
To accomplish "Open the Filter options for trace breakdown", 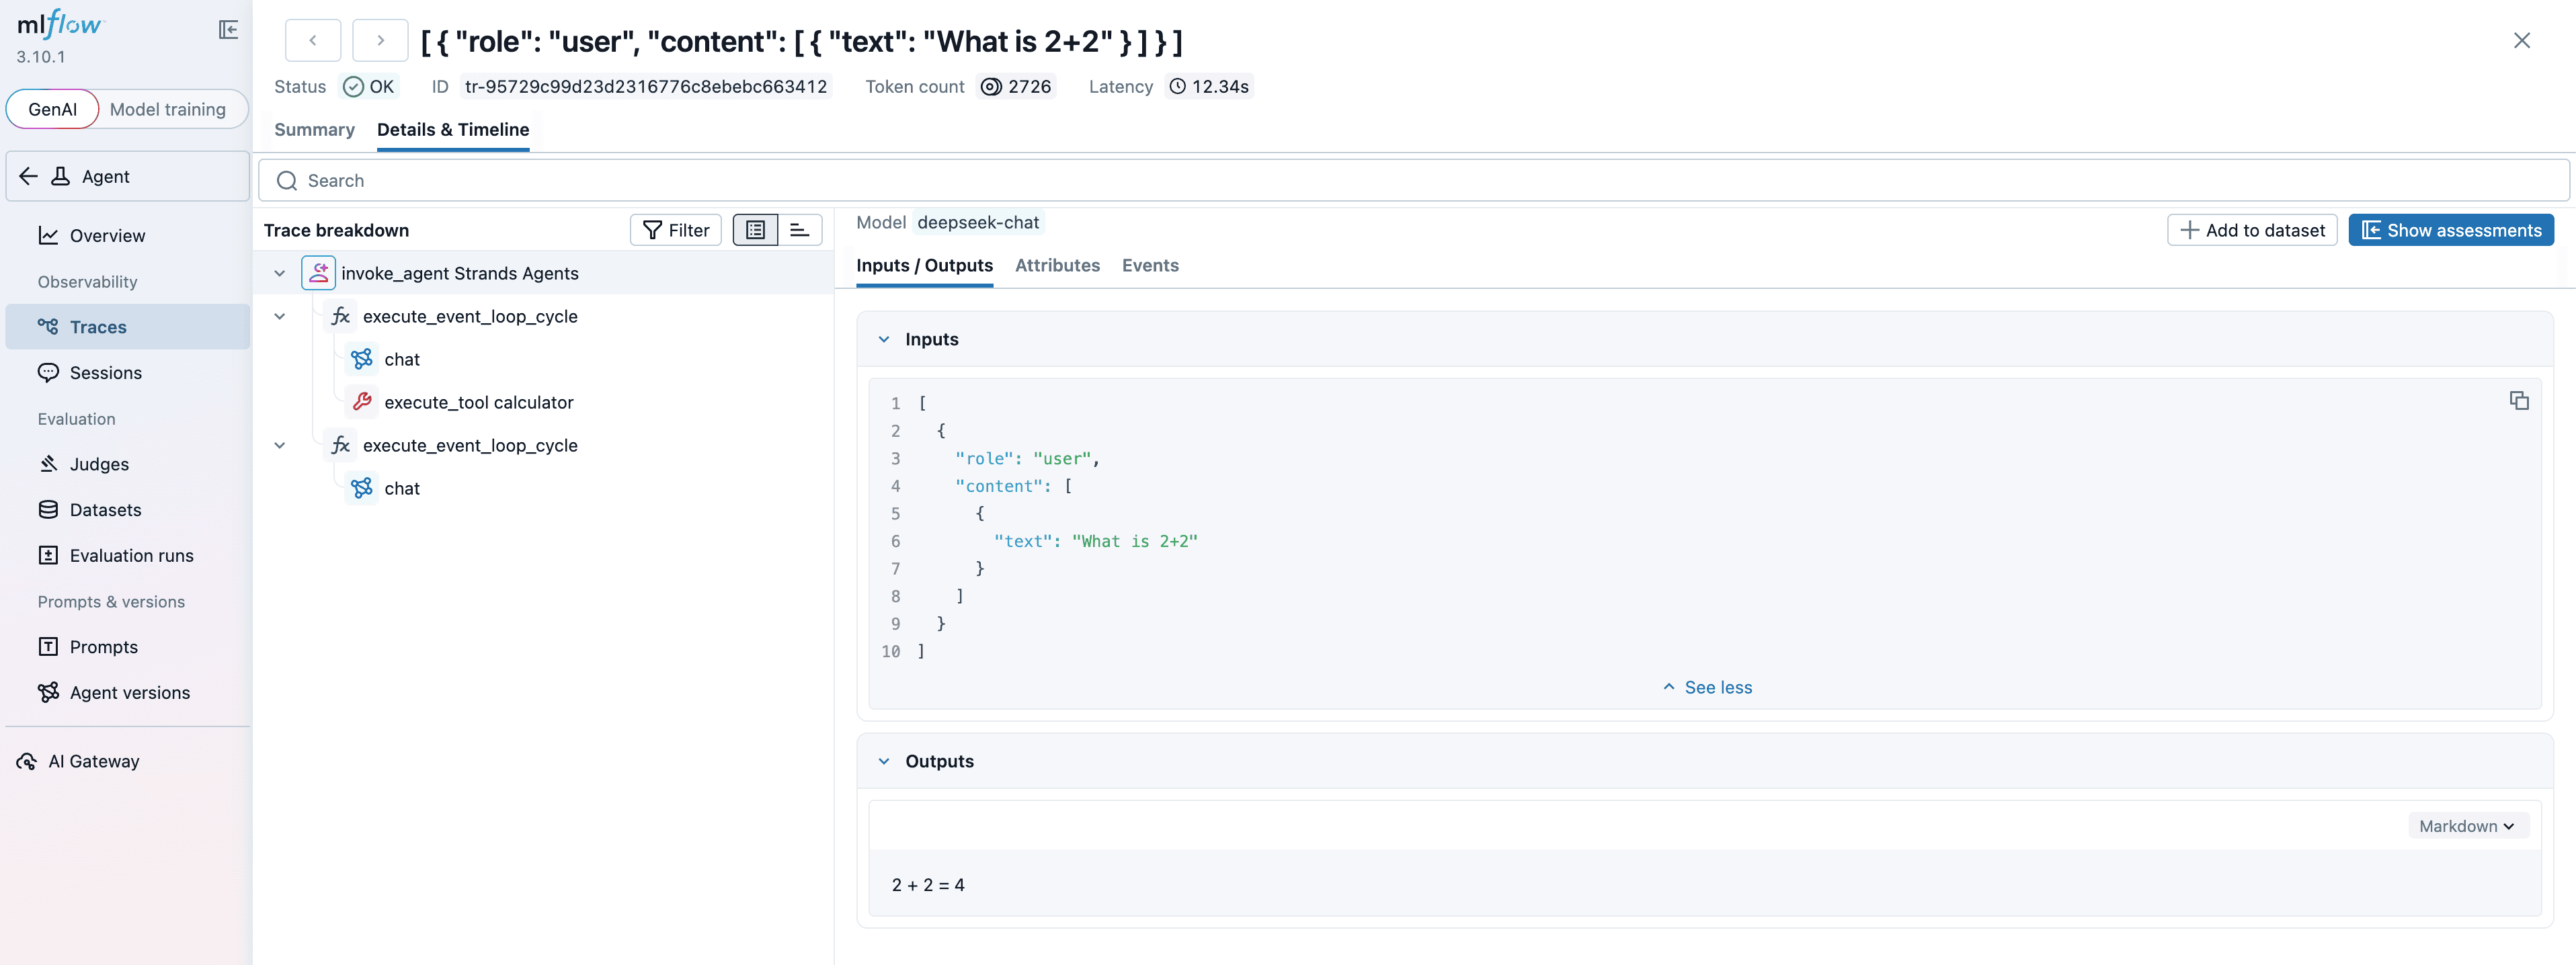I will pos(675,229).
